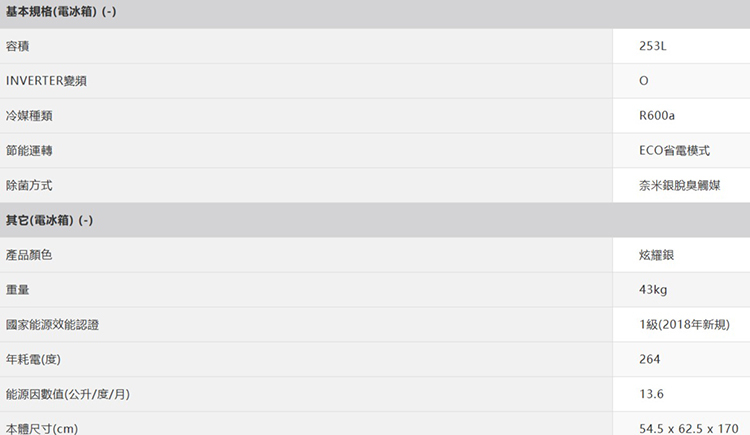Select the 冷媒種類 row label
750x435 pixels.
[x=29, y=116]
